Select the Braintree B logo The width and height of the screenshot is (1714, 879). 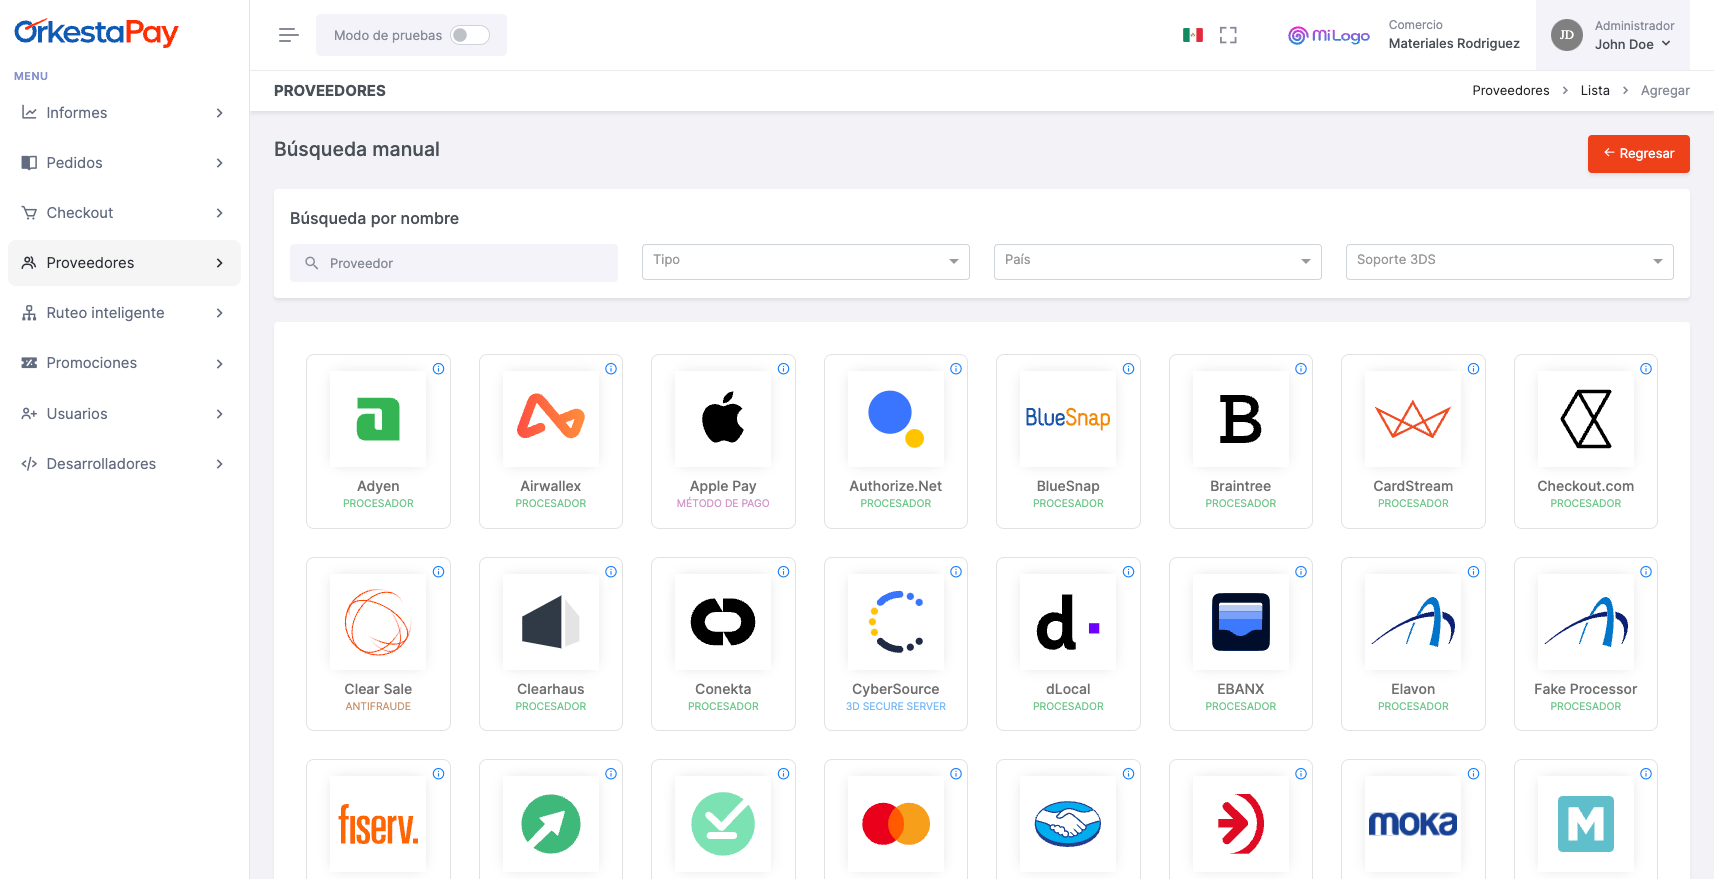(1241, 419)
